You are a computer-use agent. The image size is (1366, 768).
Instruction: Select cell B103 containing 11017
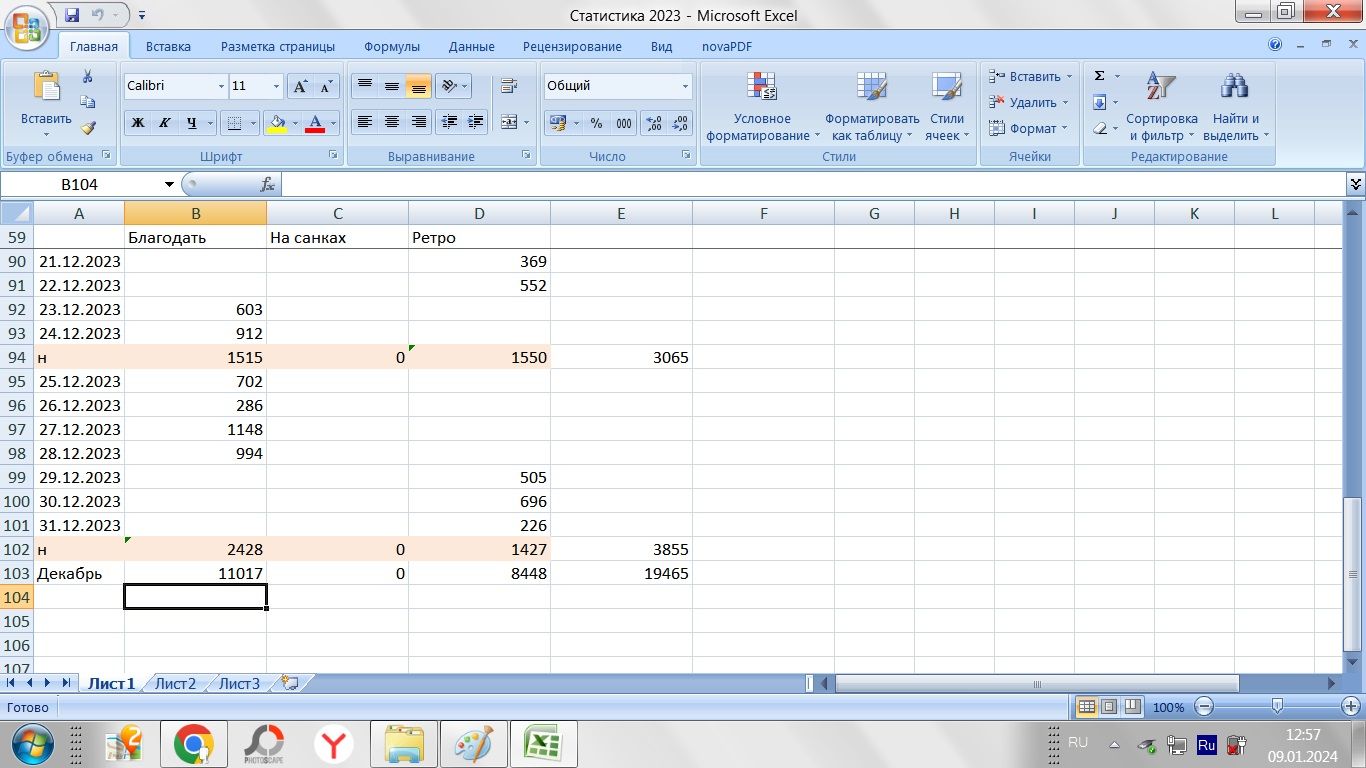(195, 574)
